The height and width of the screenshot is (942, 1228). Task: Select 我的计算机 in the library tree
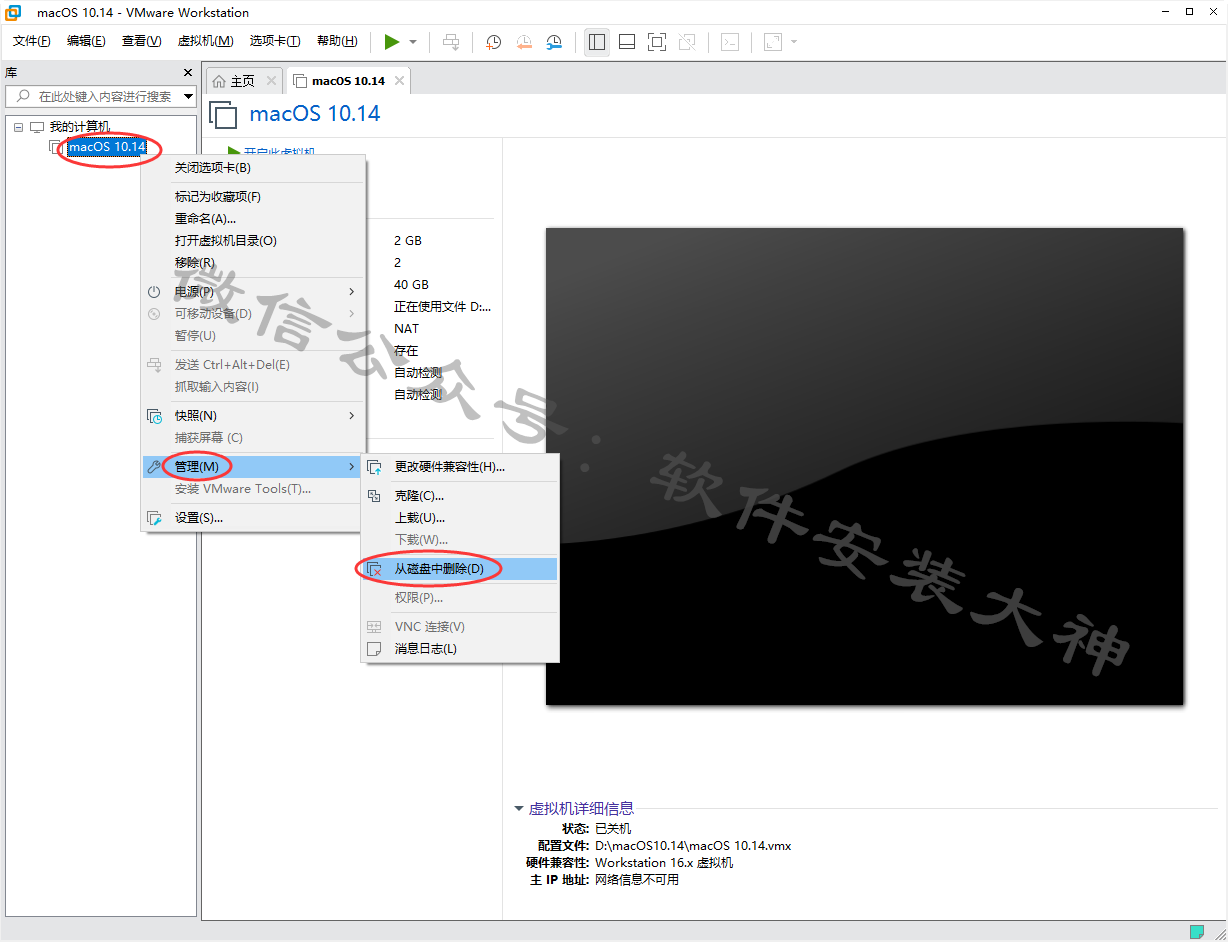click(80, 127)
